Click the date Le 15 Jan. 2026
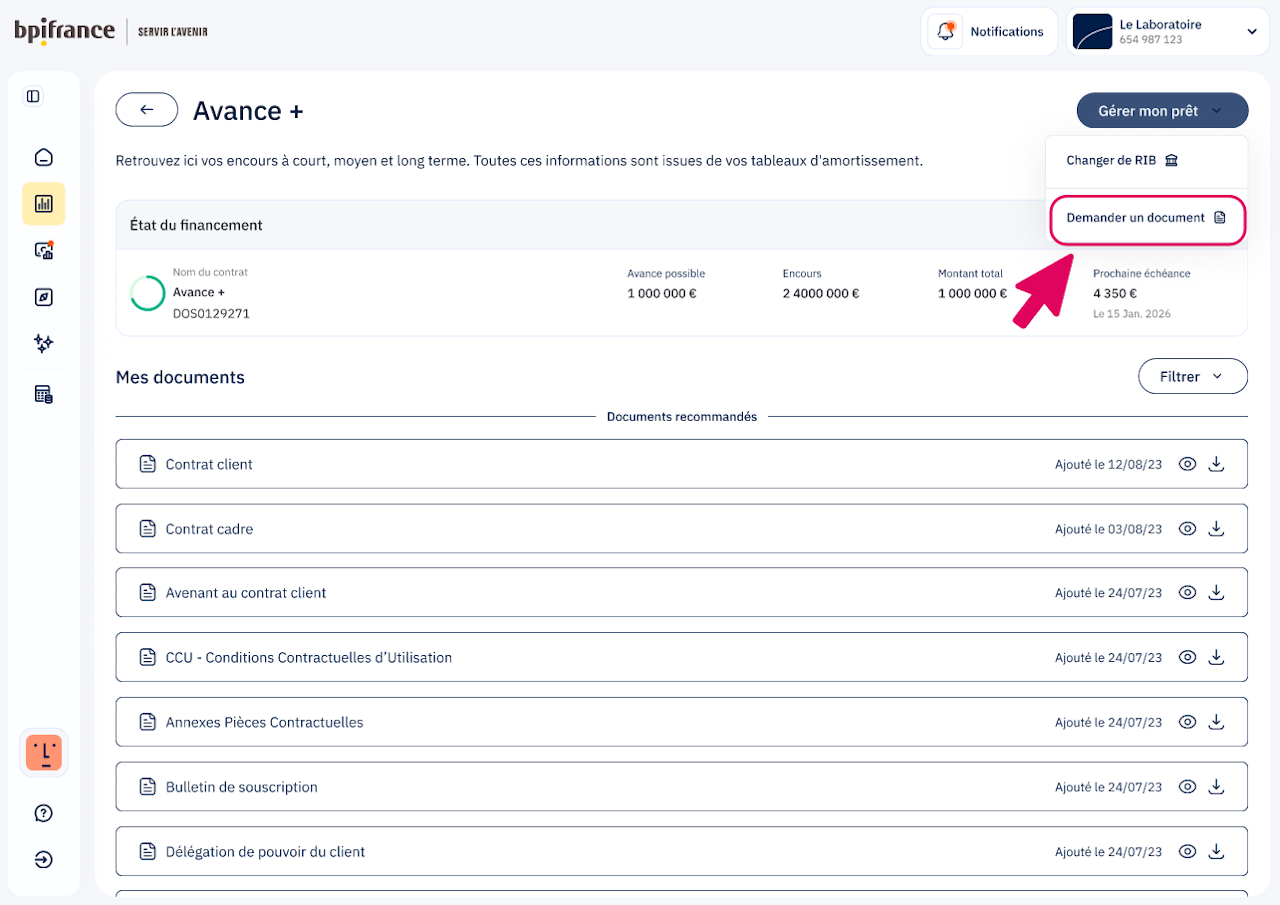This screenshot has width=1280, height=905. tap(1132, 314)
